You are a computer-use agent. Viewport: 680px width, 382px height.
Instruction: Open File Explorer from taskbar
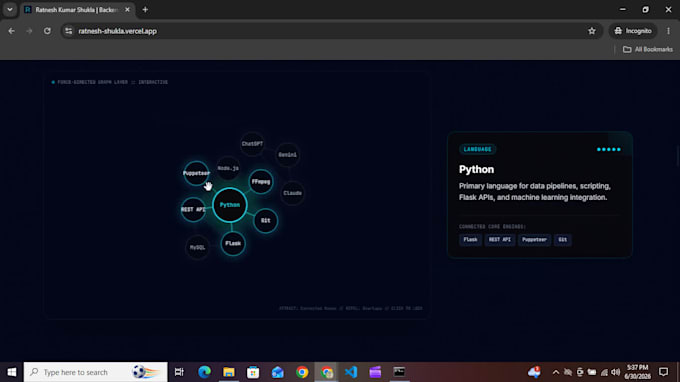coord(229,372)
